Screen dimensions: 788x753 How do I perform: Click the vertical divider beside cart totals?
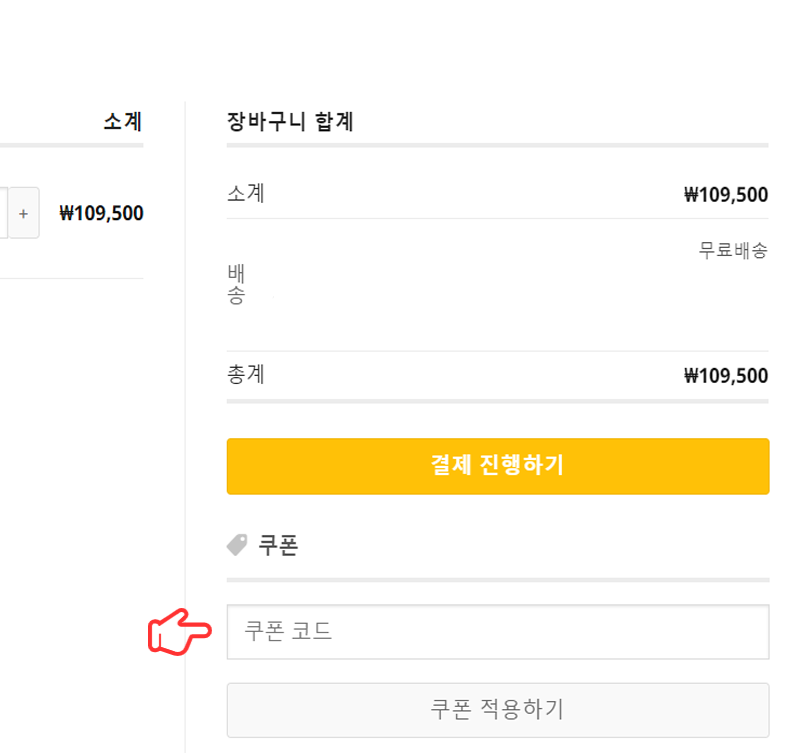pos(185,400)
